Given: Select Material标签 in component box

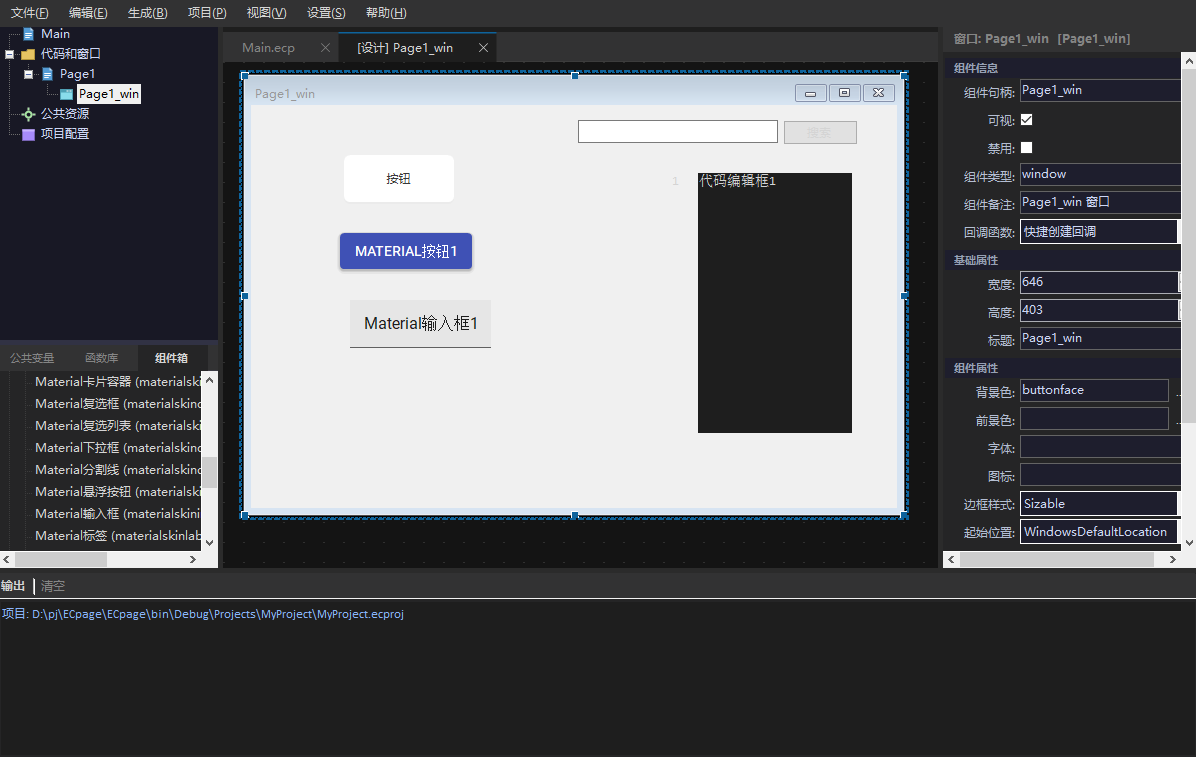Looking at the screenshot, I should point(117,536).
